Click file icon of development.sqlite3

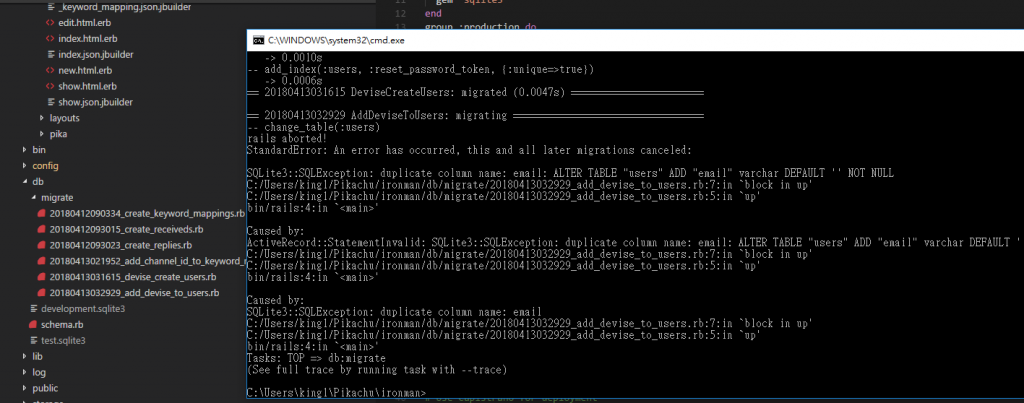[x=34, y=308]
